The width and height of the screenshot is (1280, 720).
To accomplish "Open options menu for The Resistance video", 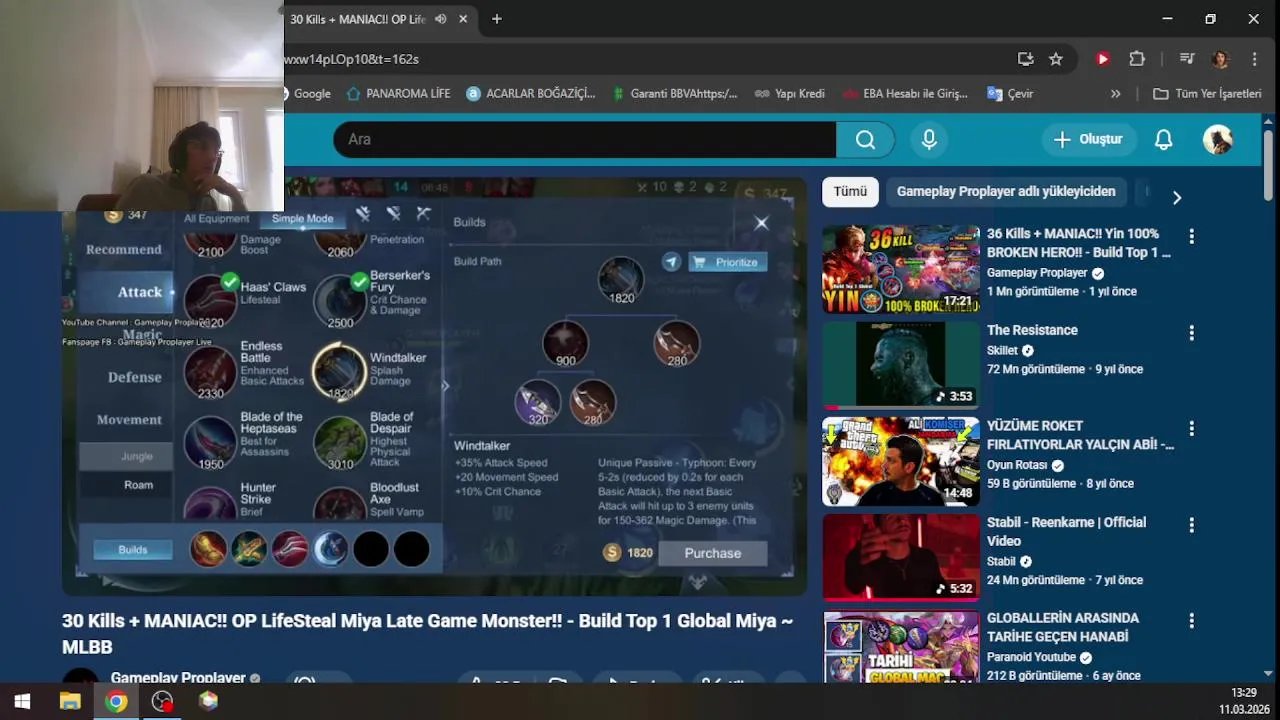I will tap(1191, 333).
